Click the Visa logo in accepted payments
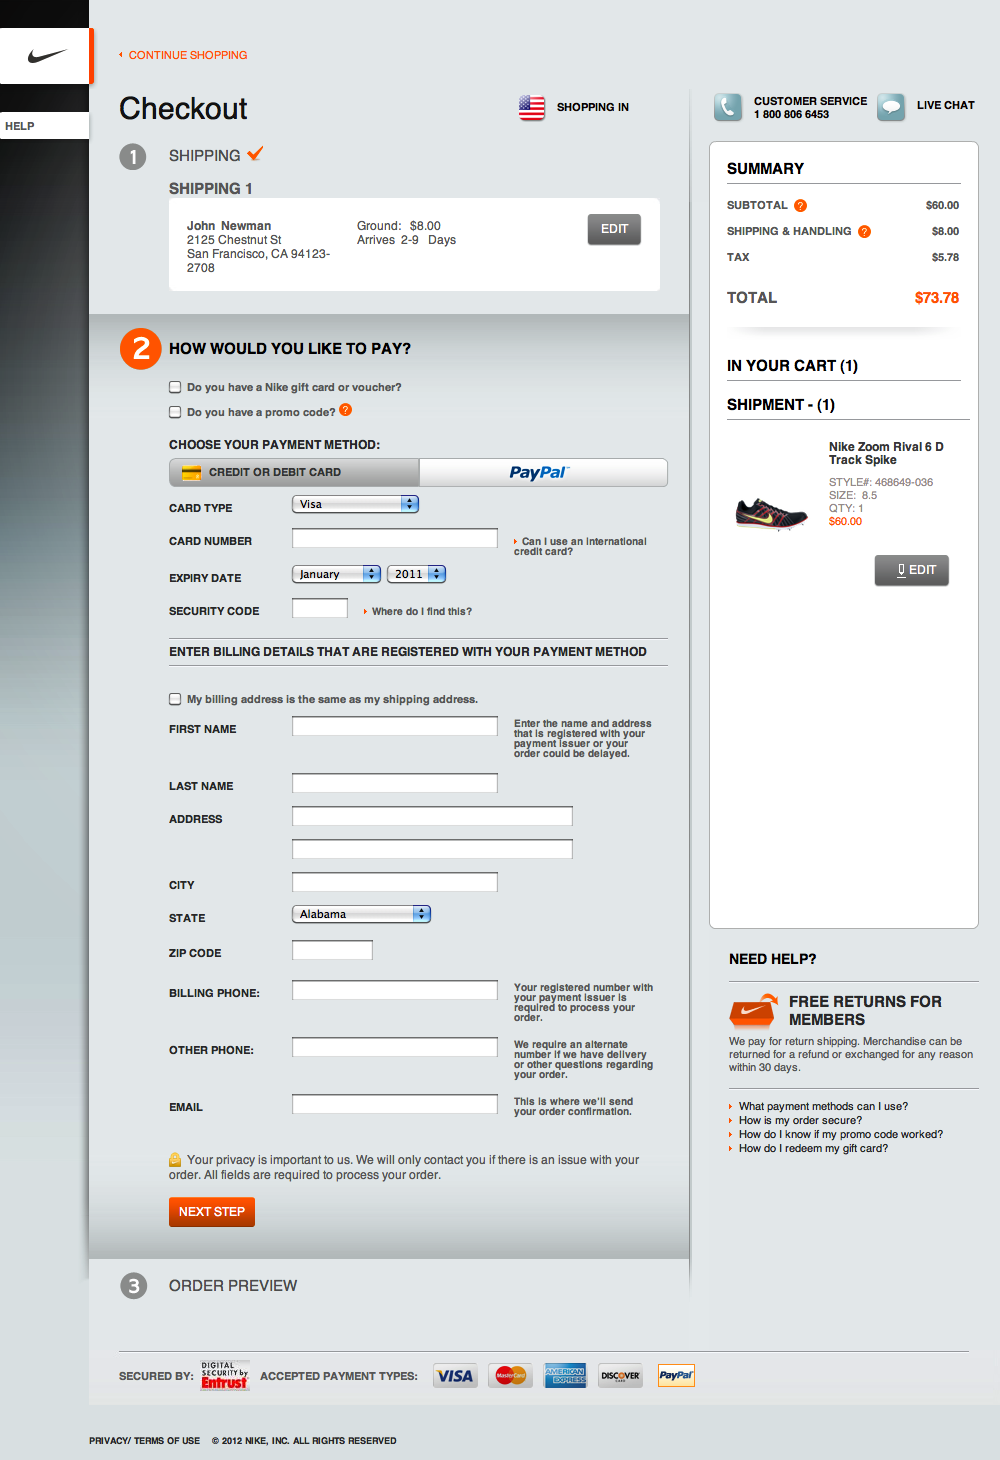The width and height of the screenshot is (1000, 1460). coord(455,1376)
